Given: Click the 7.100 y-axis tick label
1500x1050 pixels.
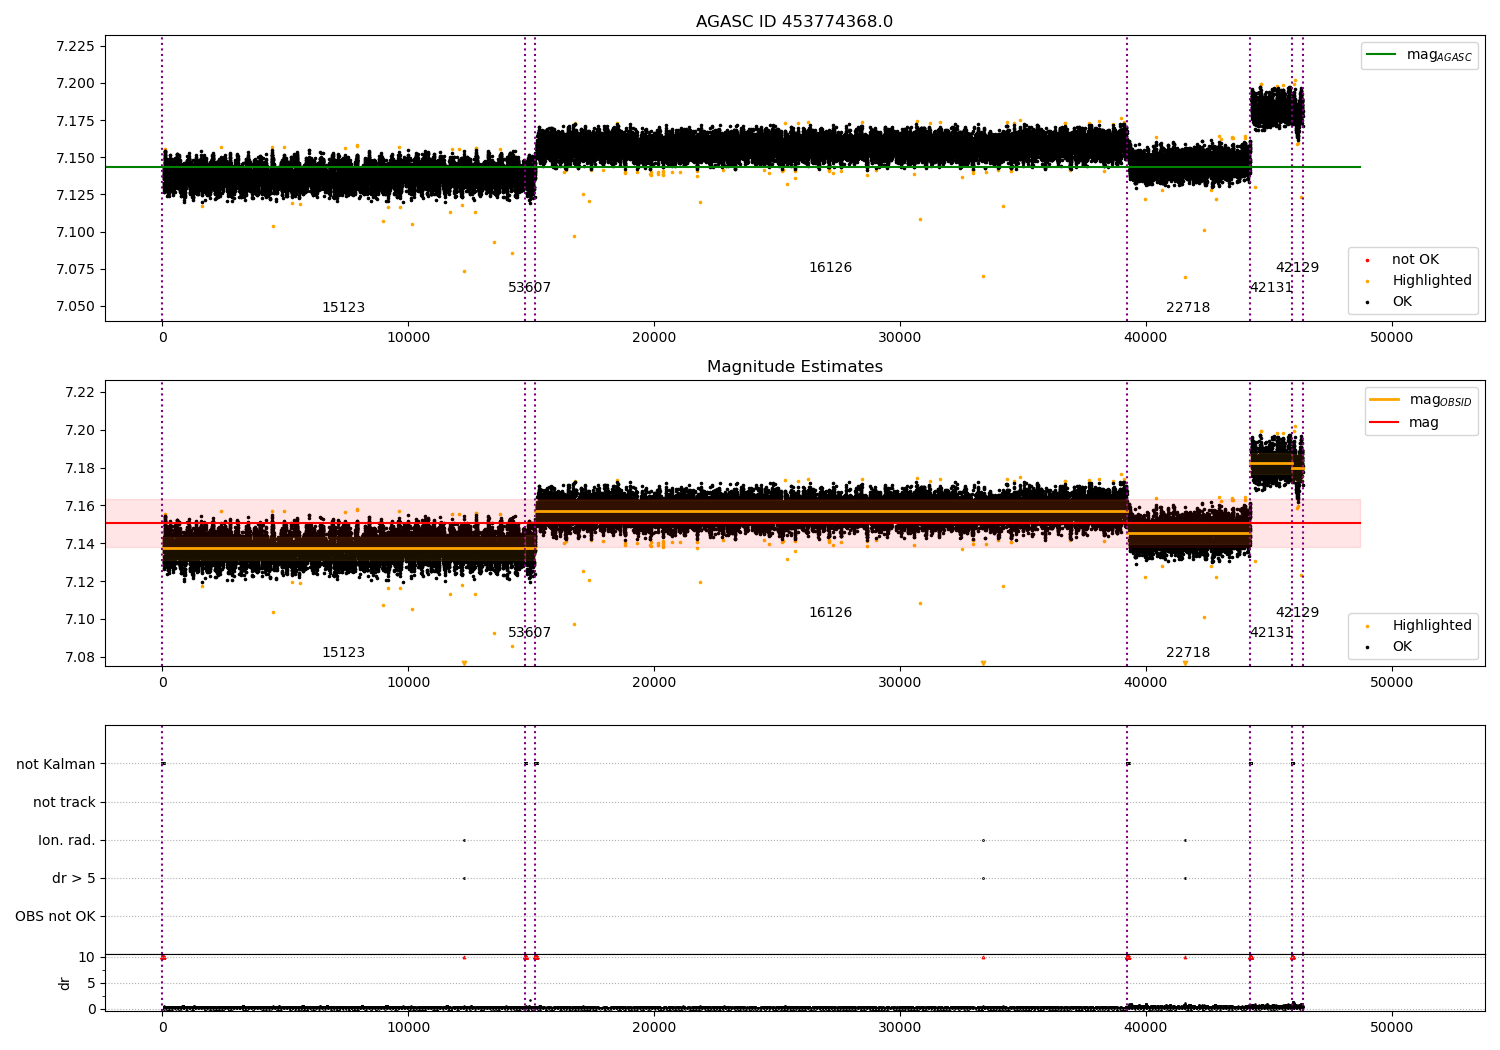Looking at the screenshot, I should pos(75,232).
